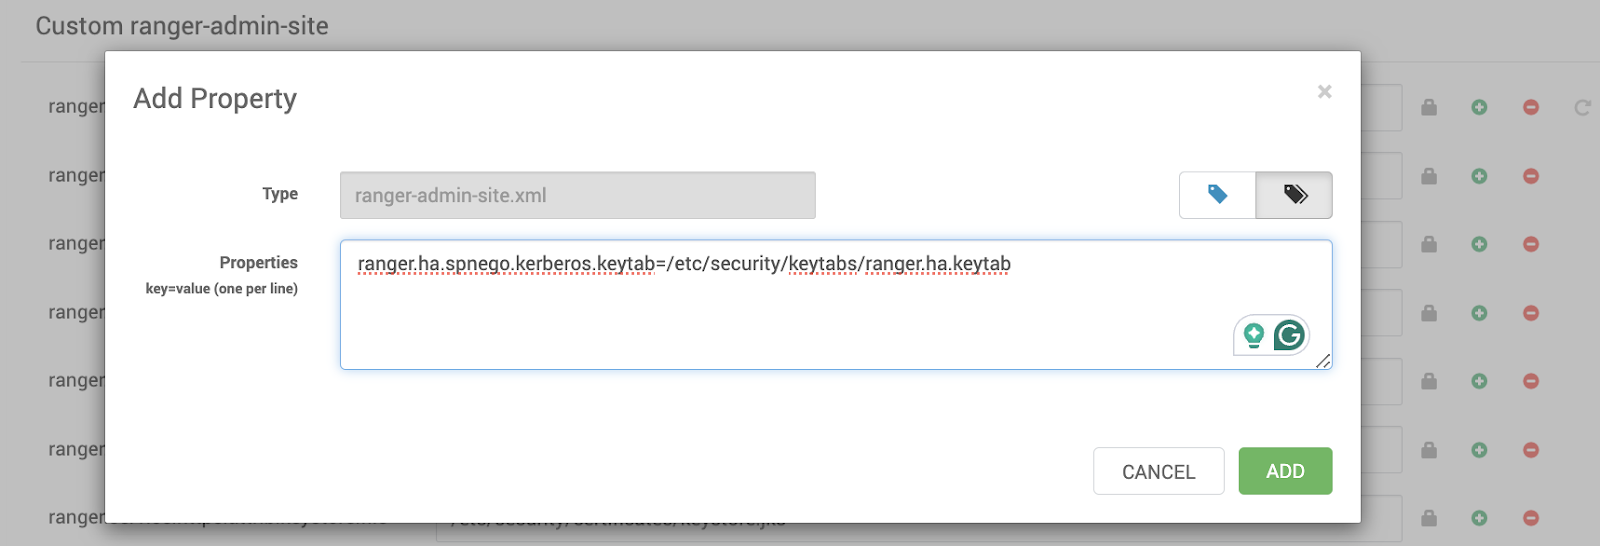
Task: Click the lock icon in bottom row
Action: 1429,518
